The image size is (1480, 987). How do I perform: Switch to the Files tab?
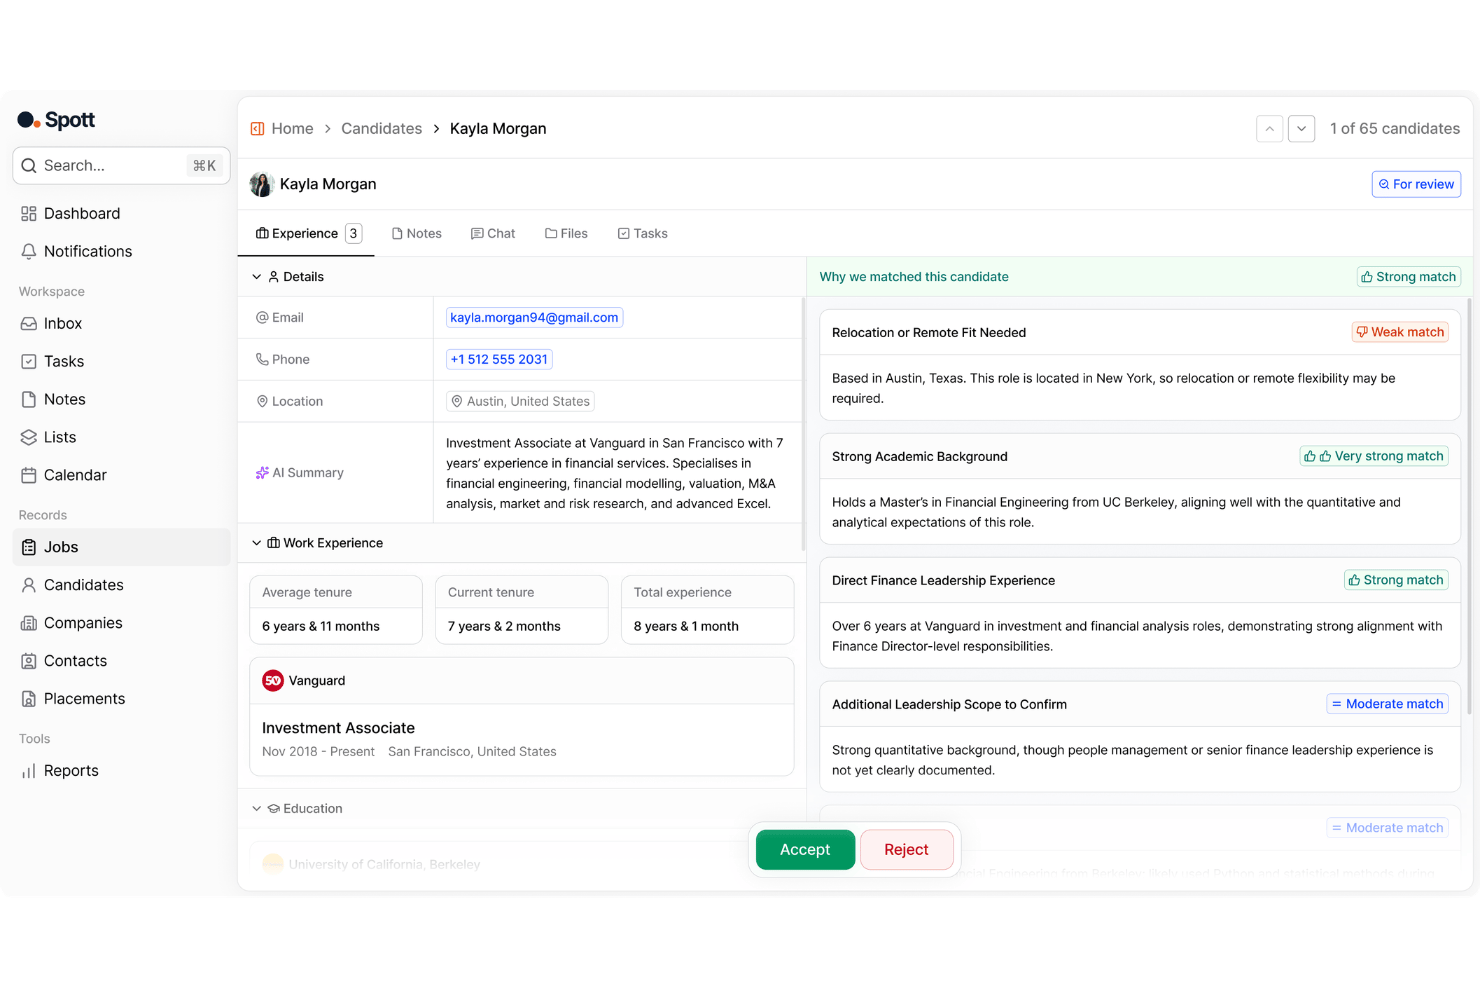pyautogui.click(x=566, y=234)
